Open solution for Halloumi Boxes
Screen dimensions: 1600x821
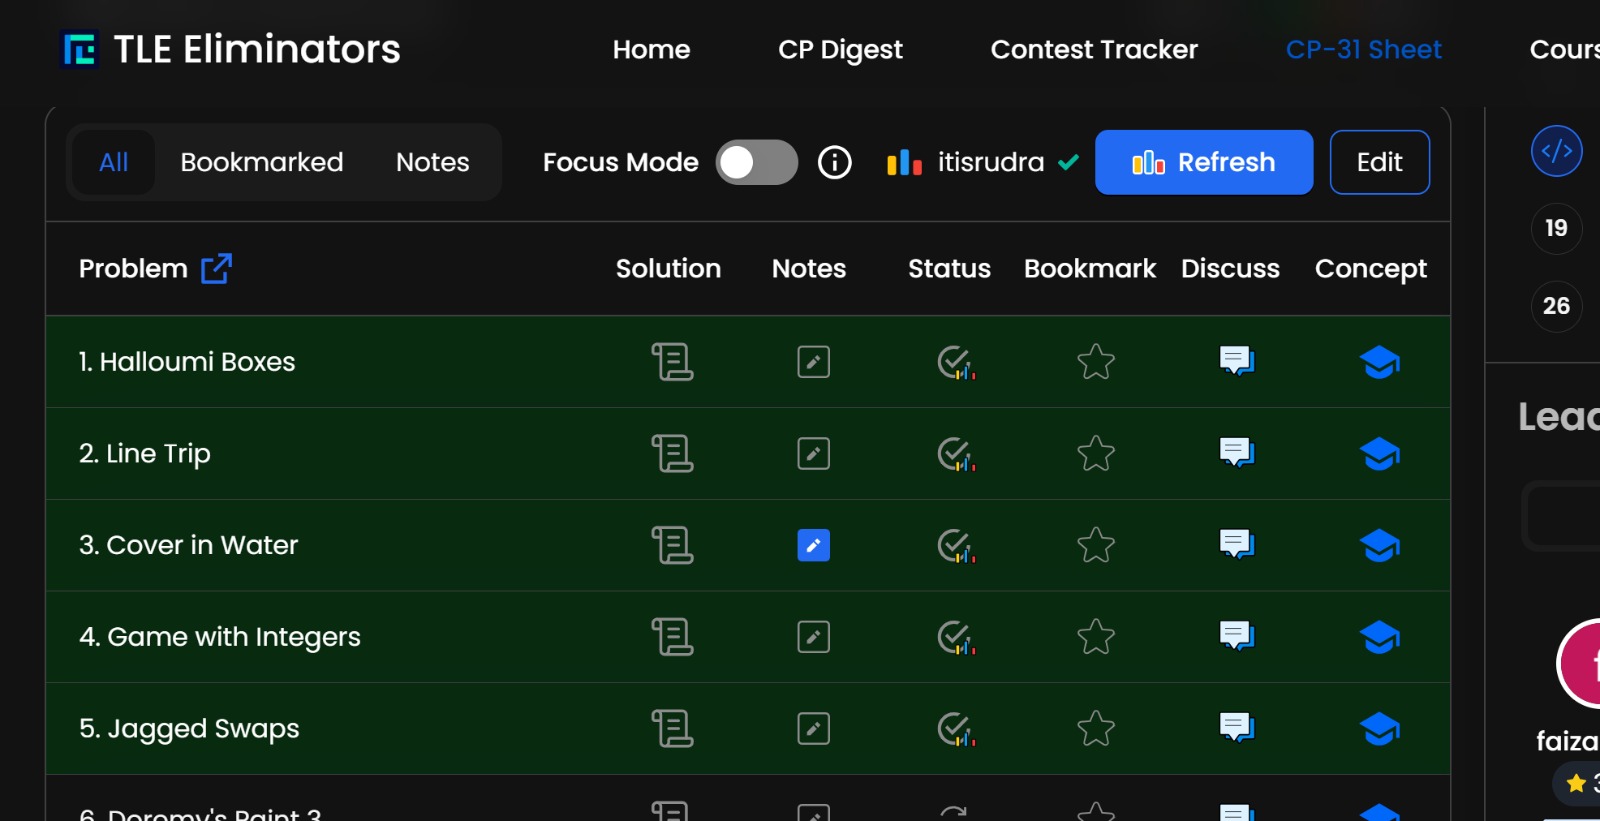click(672, 362)
